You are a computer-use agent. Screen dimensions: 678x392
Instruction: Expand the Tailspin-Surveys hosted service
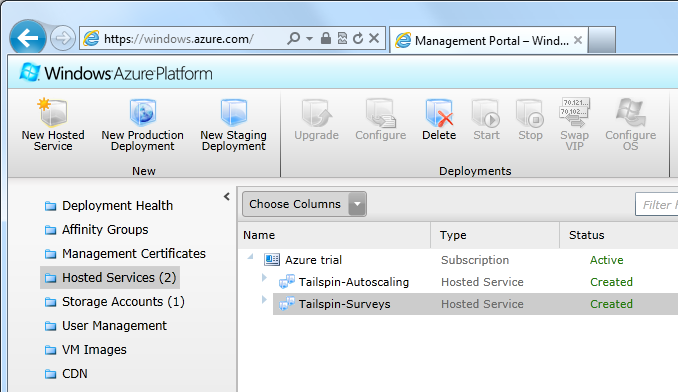coord(264,299)
